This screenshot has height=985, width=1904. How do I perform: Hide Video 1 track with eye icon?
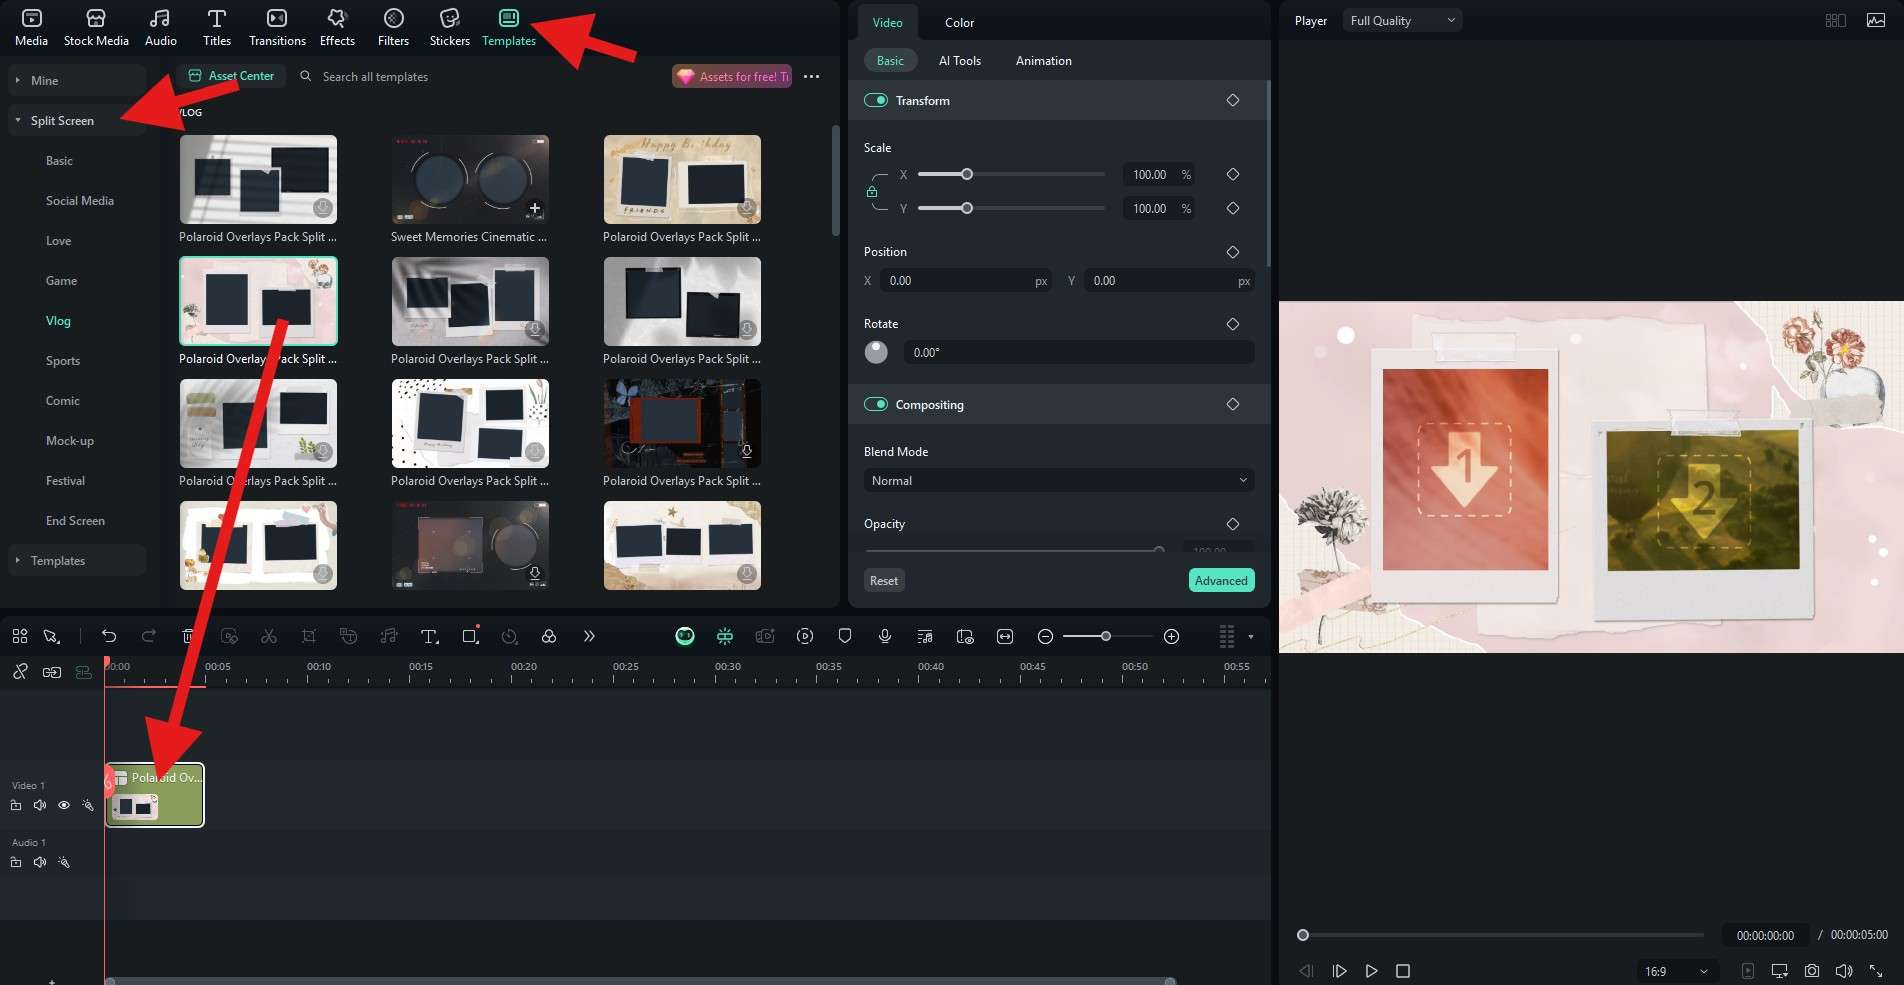[x=64, y=805]
